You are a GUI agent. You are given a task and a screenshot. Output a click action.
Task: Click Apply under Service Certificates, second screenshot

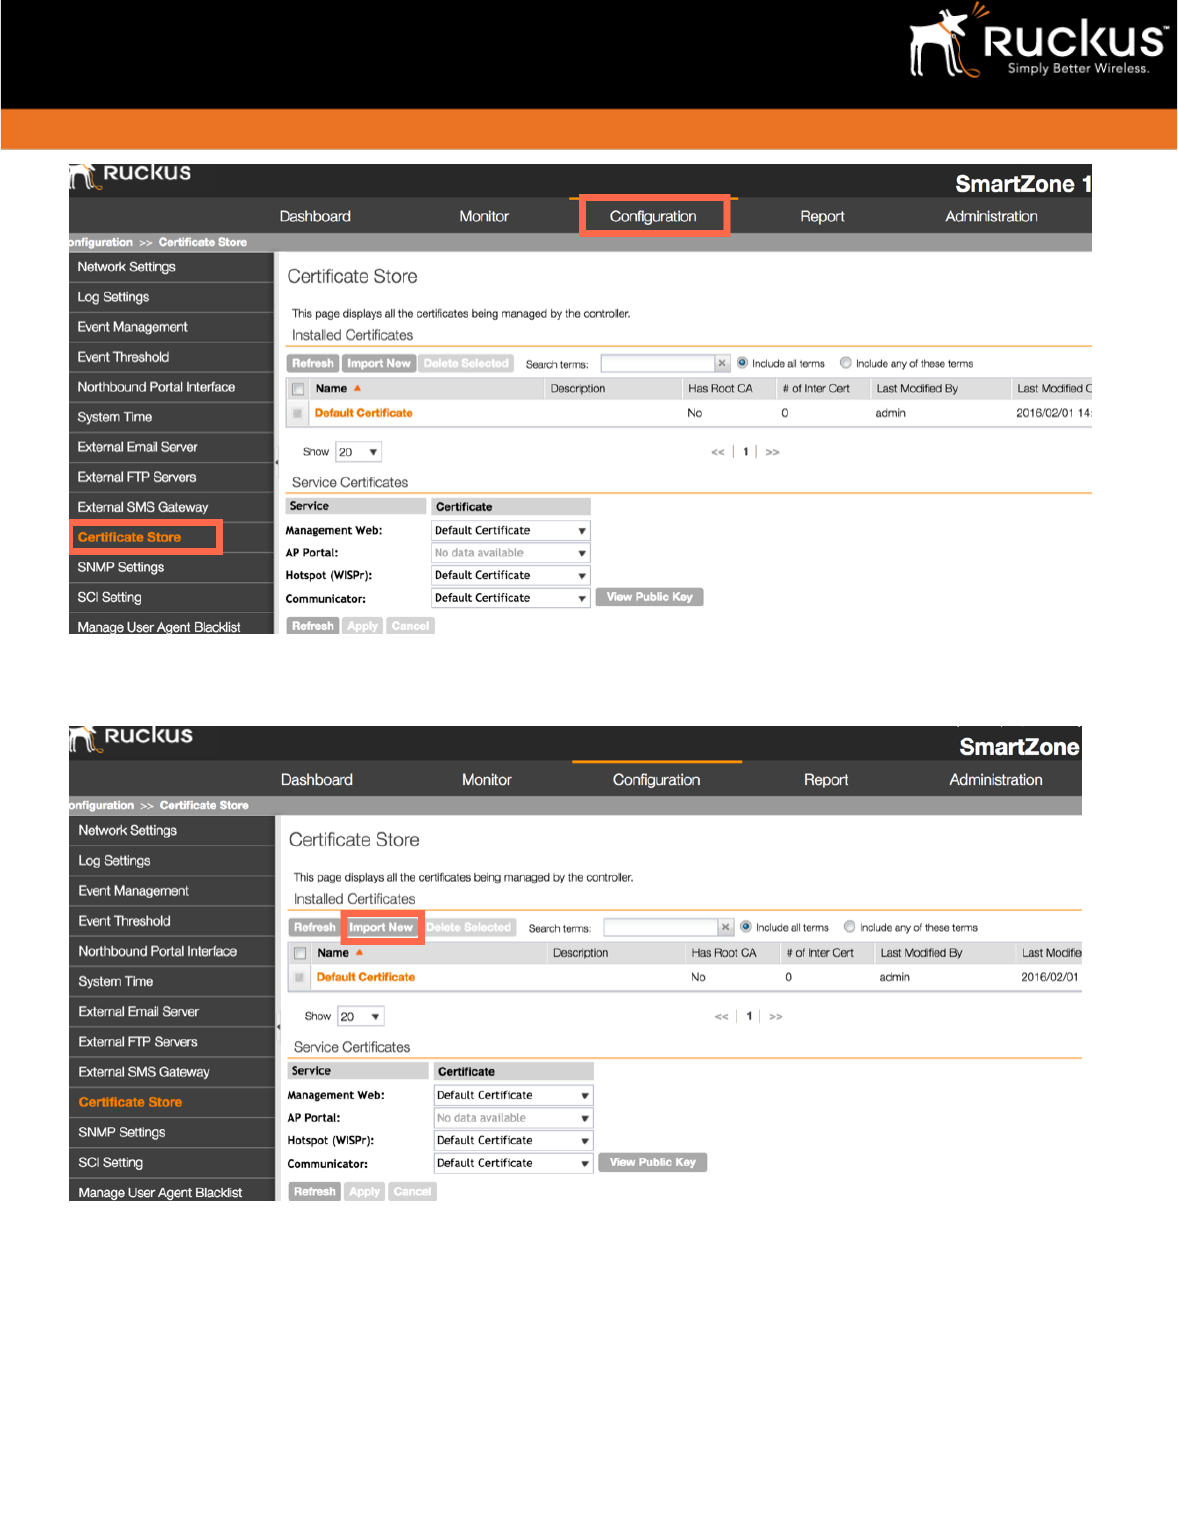coord(364,1192)
